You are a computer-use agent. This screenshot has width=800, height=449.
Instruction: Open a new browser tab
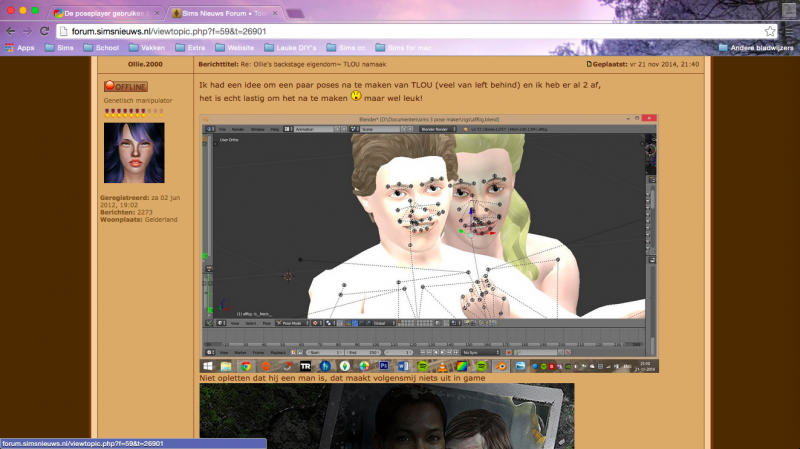295,14
